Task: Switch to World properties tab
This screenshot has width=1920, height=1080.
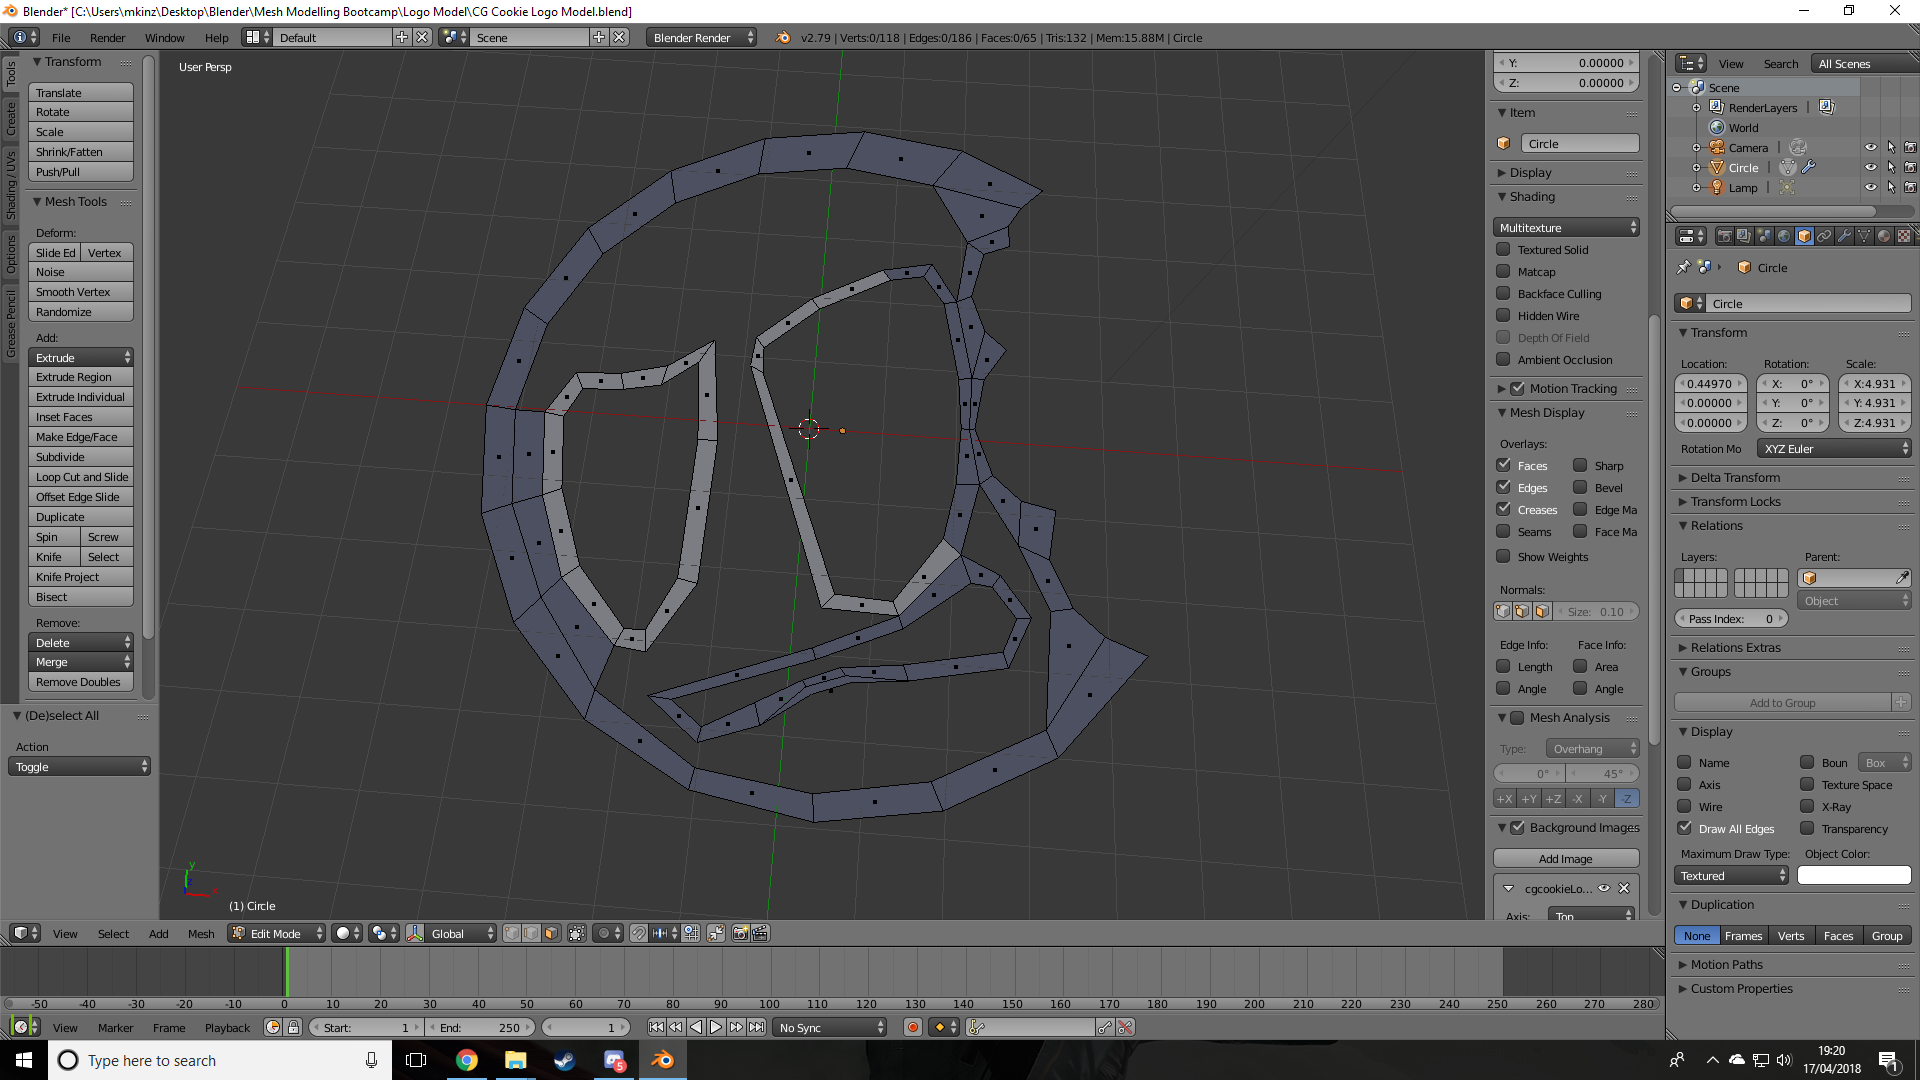Action: pyautogui.click(x=1784, y=236)
